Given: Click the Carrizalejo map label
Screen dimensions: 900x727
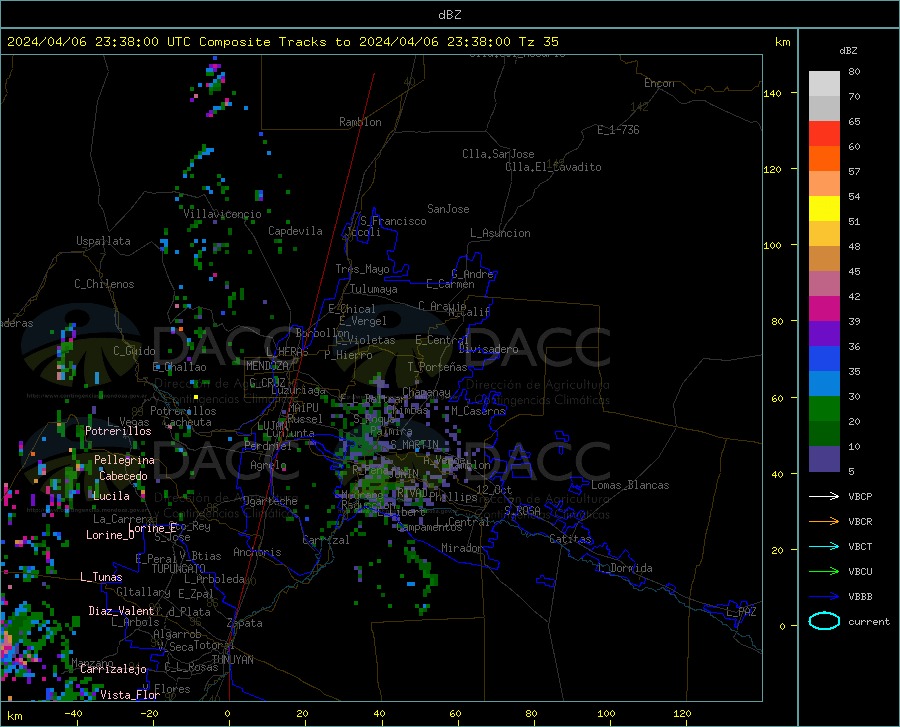Looking at the screenshot, I should [113, 669].
